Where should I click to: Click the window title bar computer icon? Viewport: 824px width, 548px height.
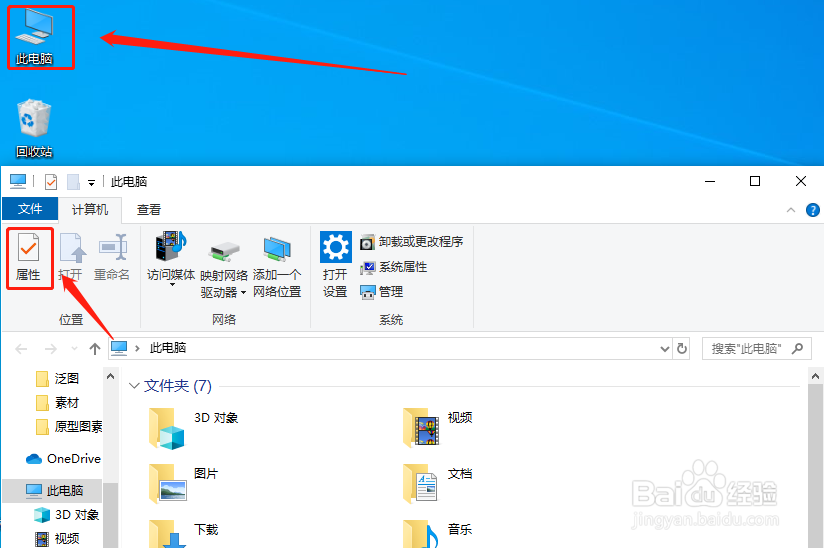[x=18, y=182]
